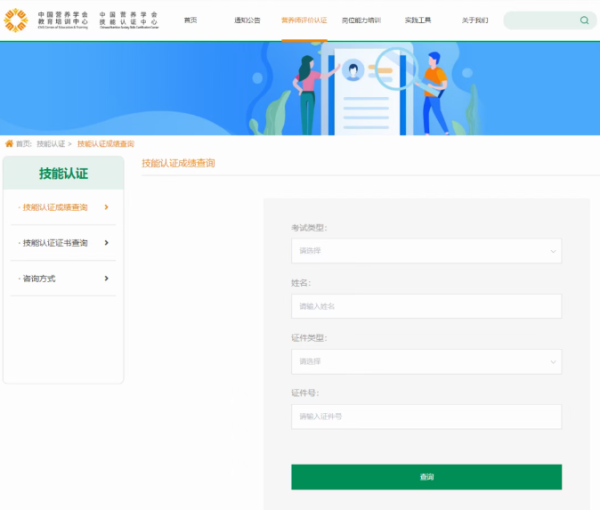Click arrow beside 咨询方式
The width and height of the screenshot is (600, 510).
[x=106, y=278]
